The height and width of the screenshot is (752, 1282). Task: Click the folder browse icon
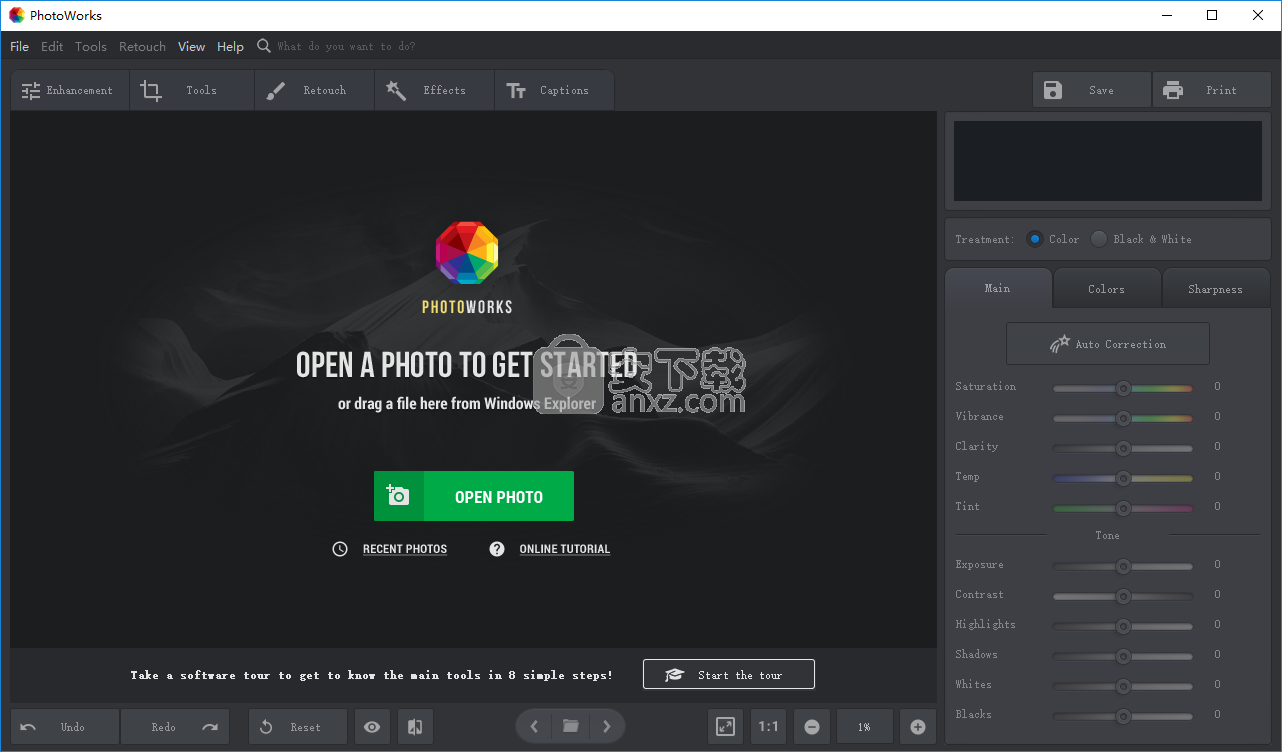pos(571,726)
